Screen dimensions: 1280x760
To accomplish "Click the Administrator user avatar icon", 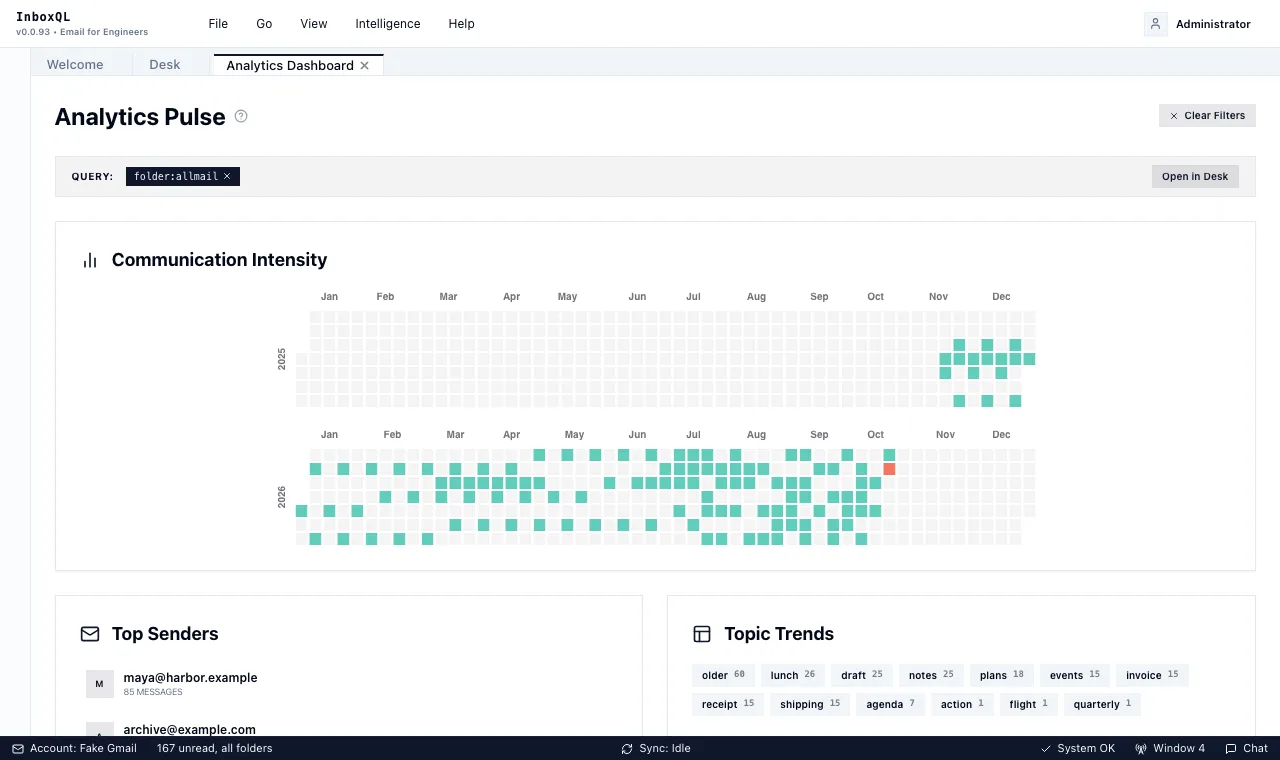I will [1156, 24].
